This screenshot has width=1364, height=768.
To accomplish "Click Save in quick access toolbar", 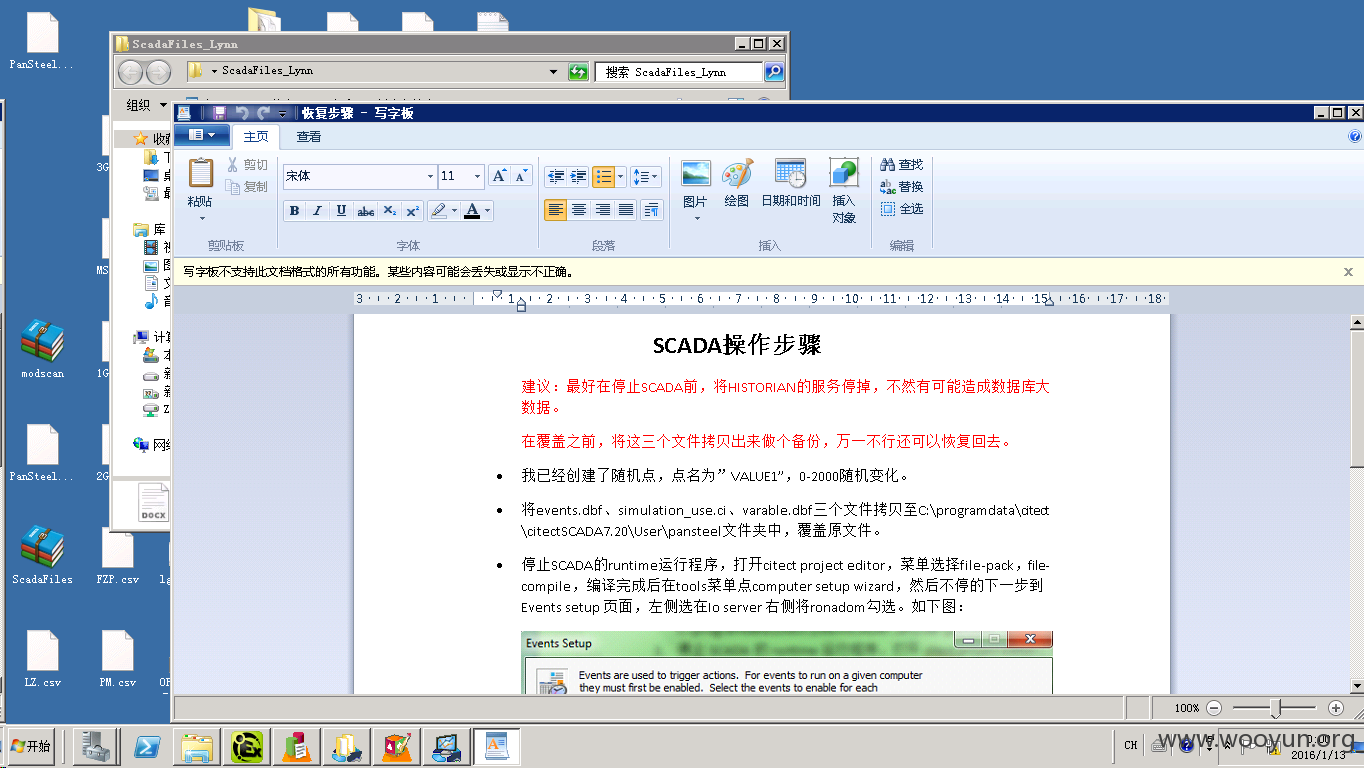I will click(x=219, y=113).
